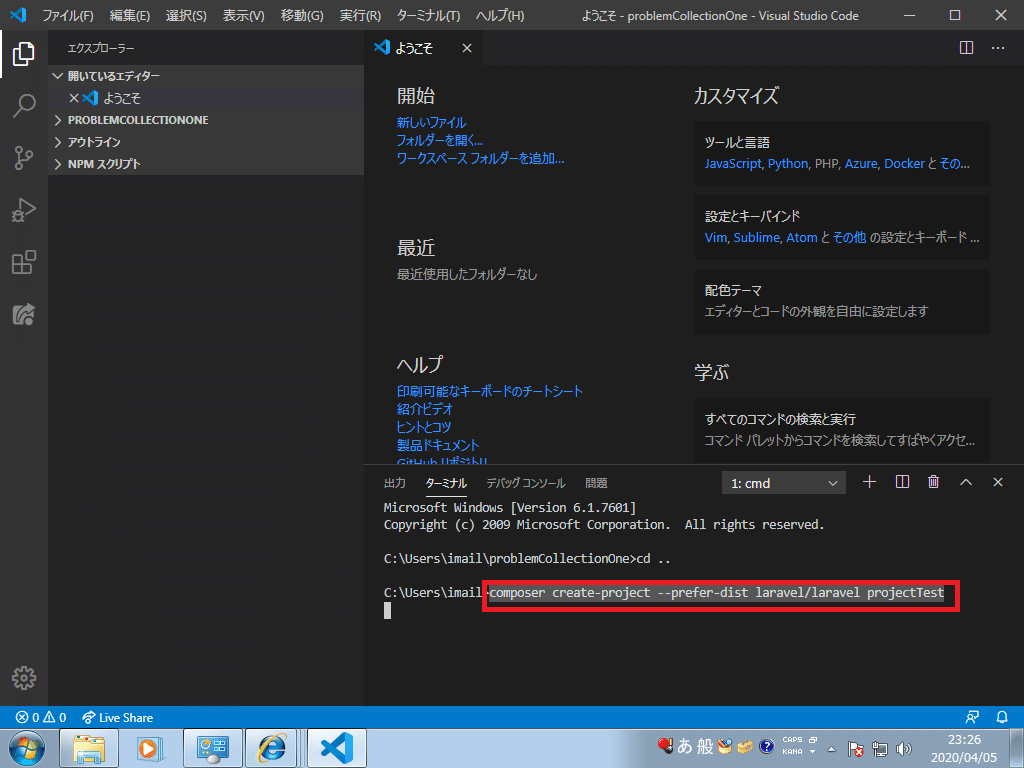Click Live Share in status bar
This screenshot has width=1024, height=768.
point(118,717)
